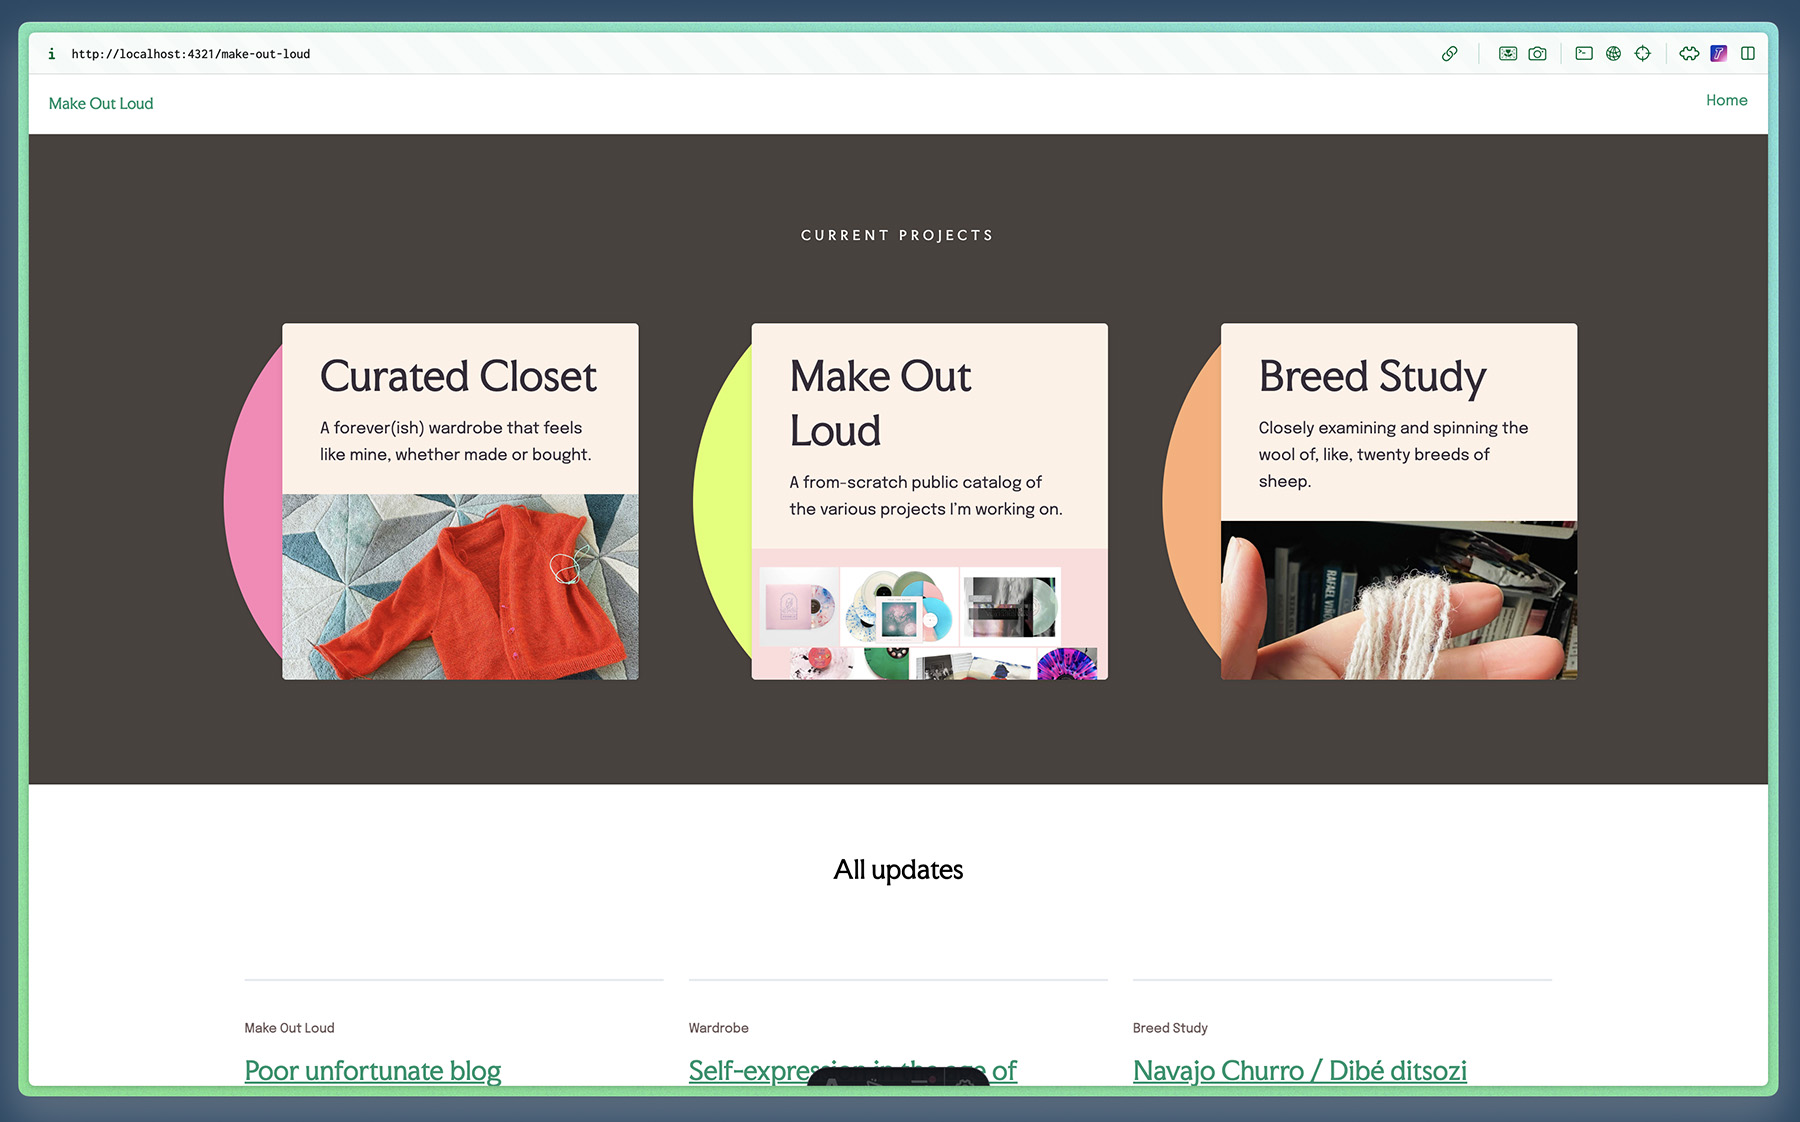Click the copy link chain icon
Viewport: 1800px width, 1122px height.
pyautogui.click(x=1449, y=54)
